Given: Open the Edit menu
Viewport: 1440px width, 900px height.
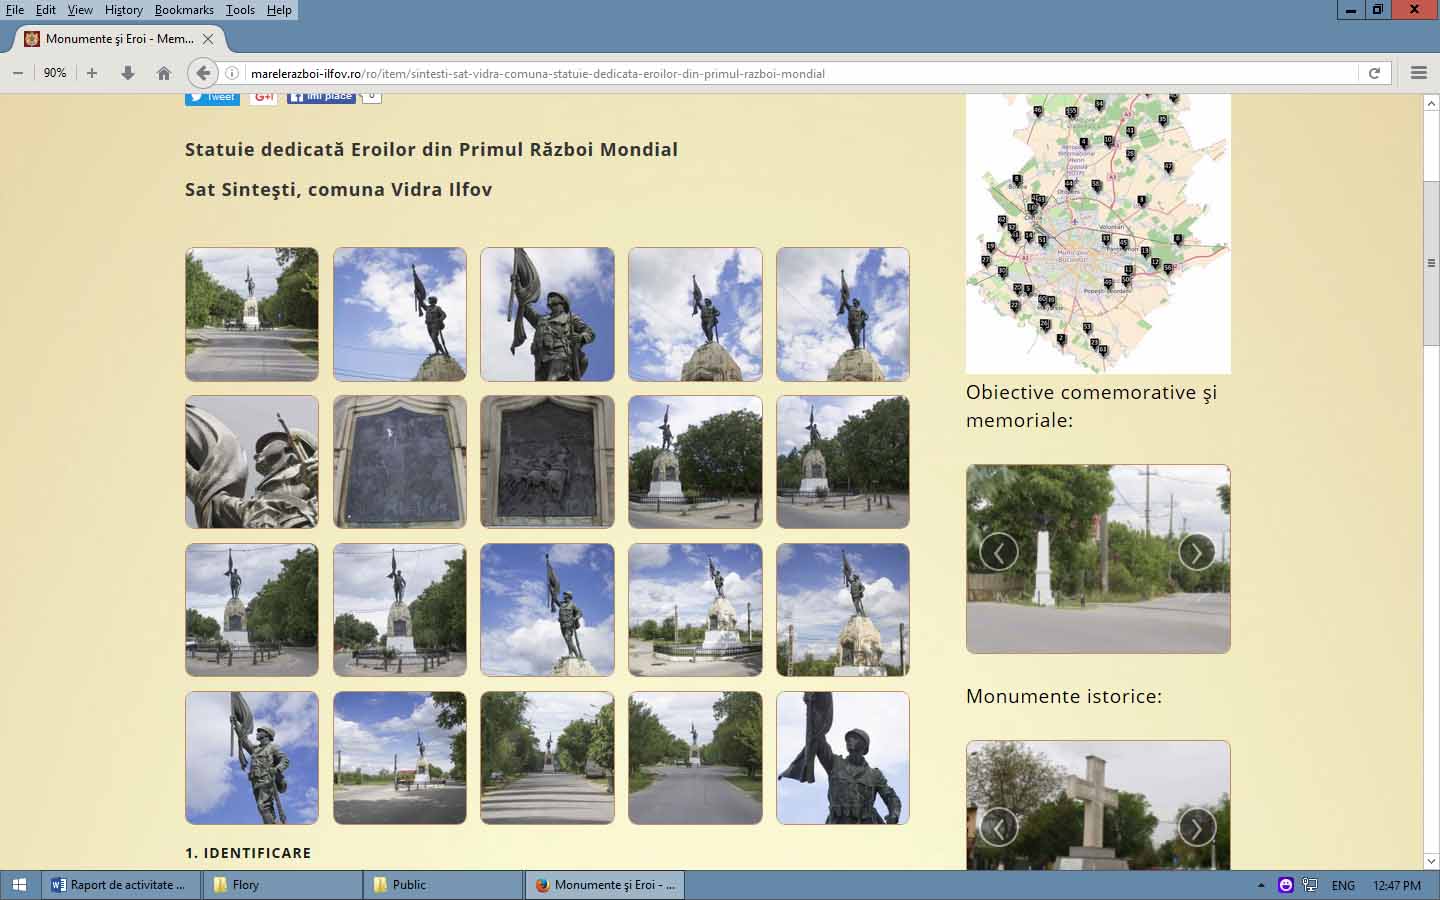Looking at the screenshot, I should click(46, 10).
